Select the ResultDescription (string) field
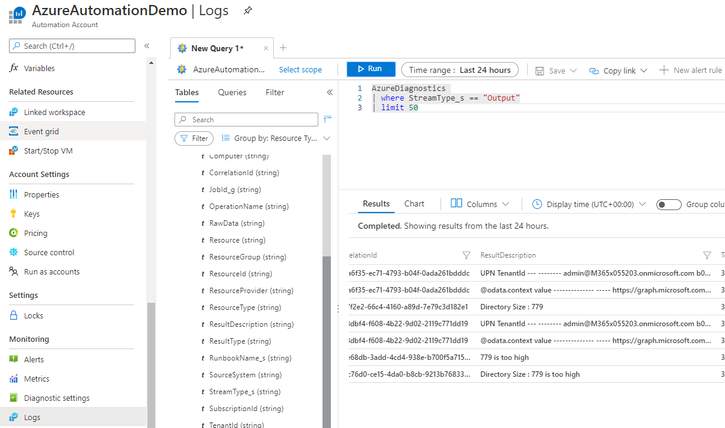The height and width of the screenshot is (428, 725). coord(251,324)
